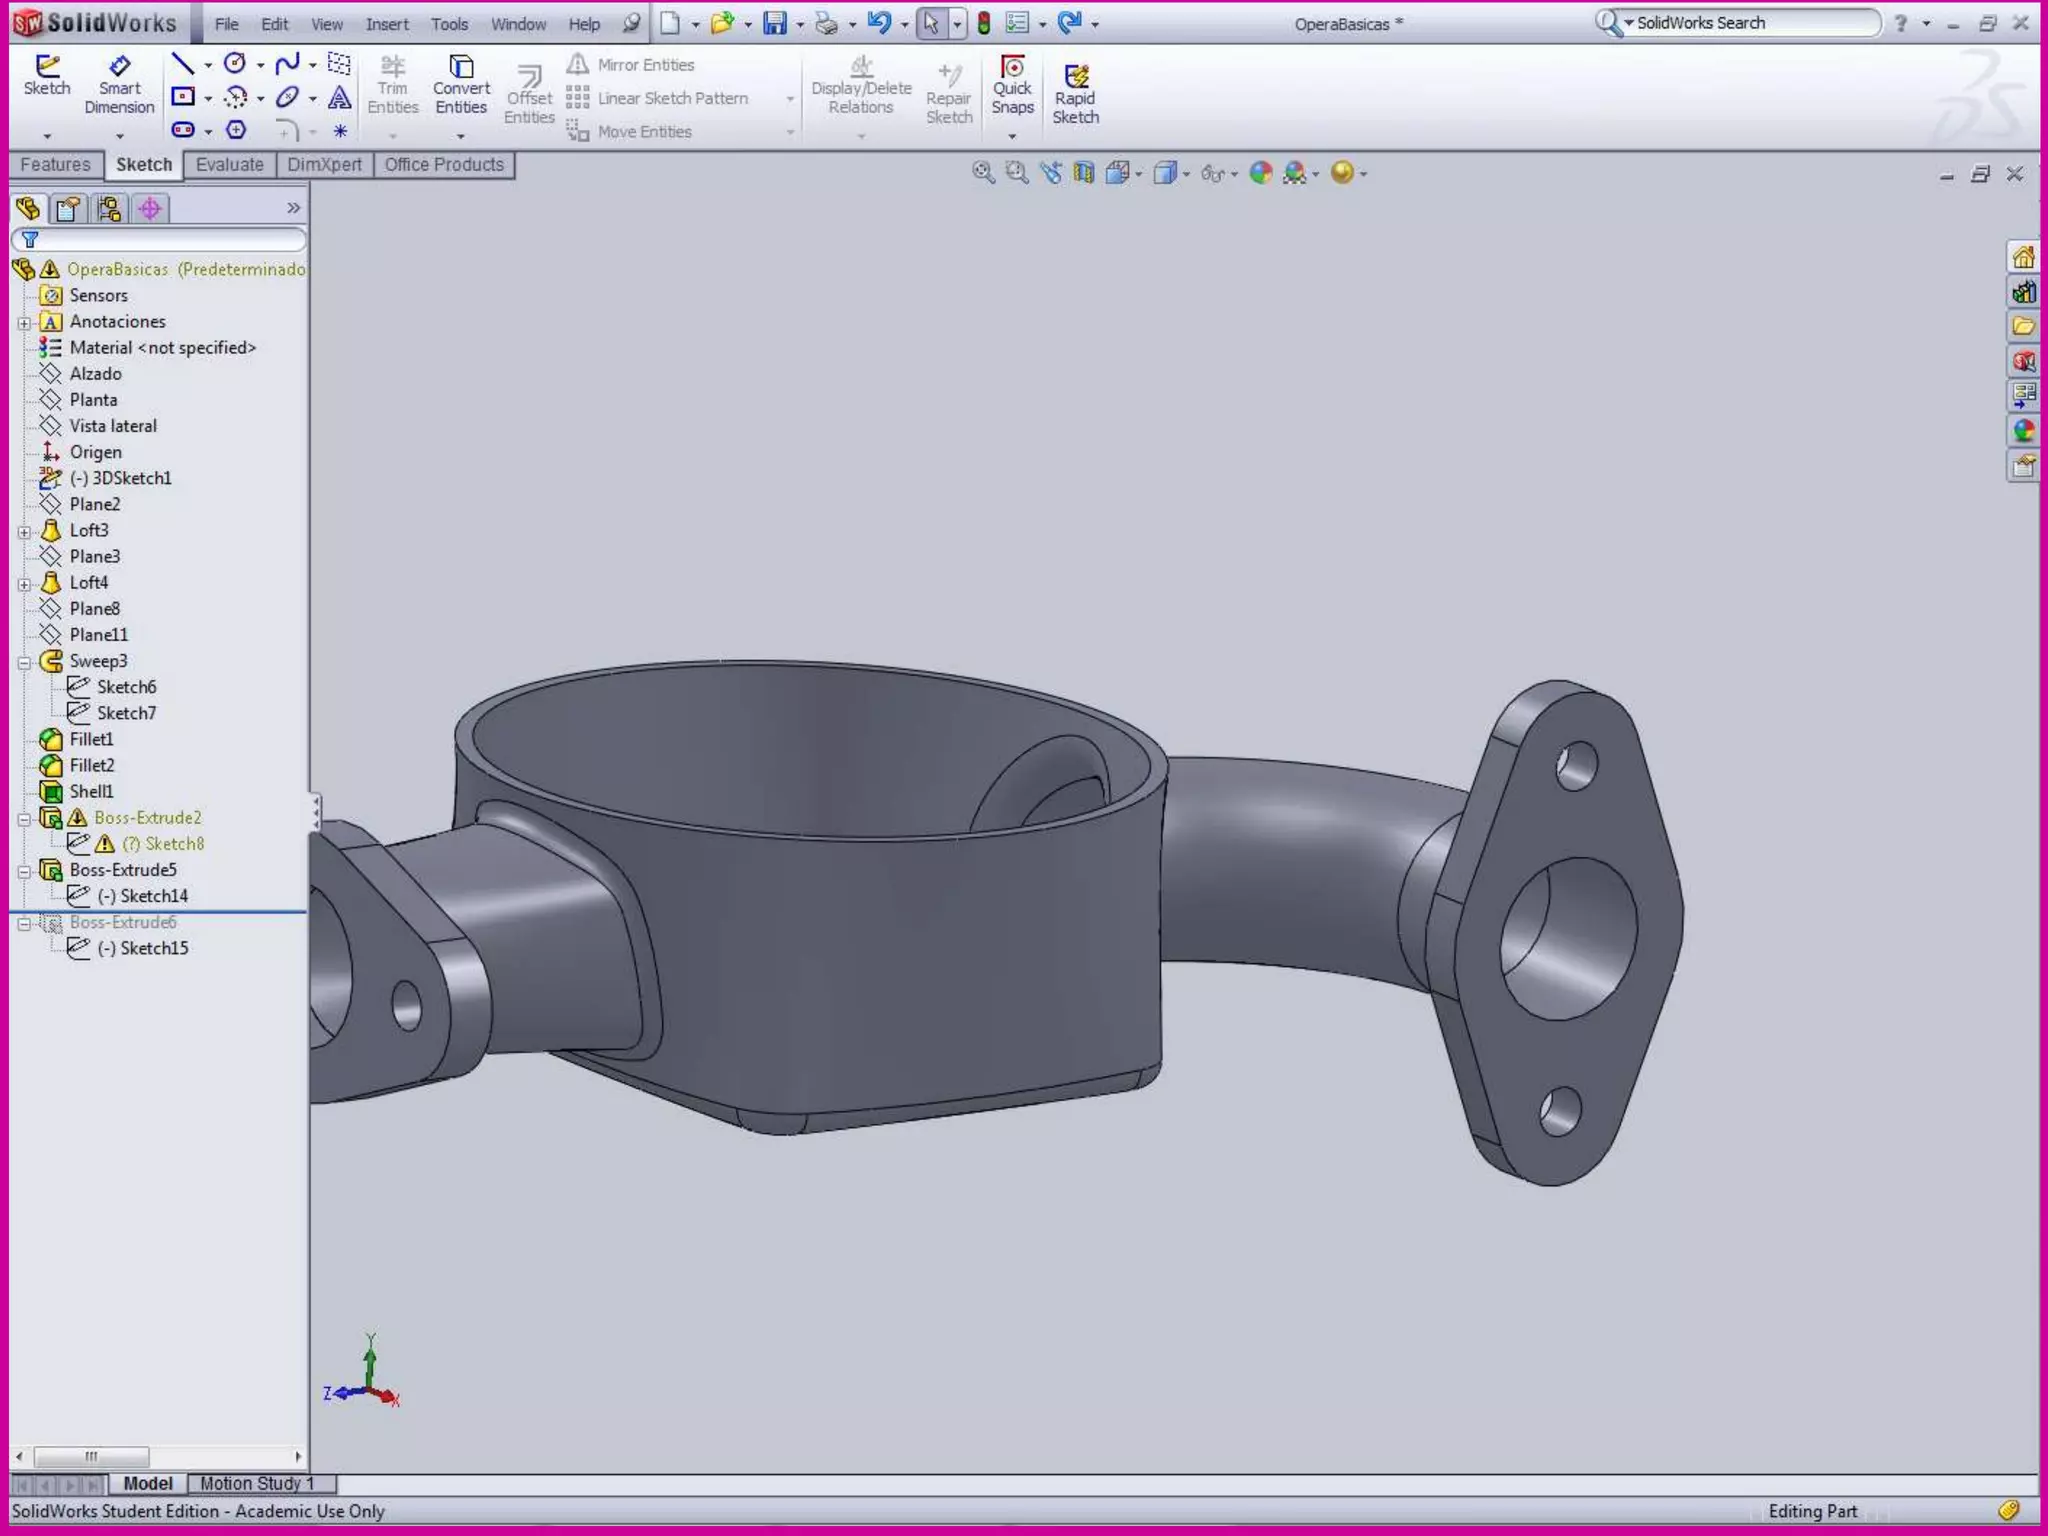The image size is (2048, 1536).
Task: Click the Line sketch tool
Action: point(182,65)
